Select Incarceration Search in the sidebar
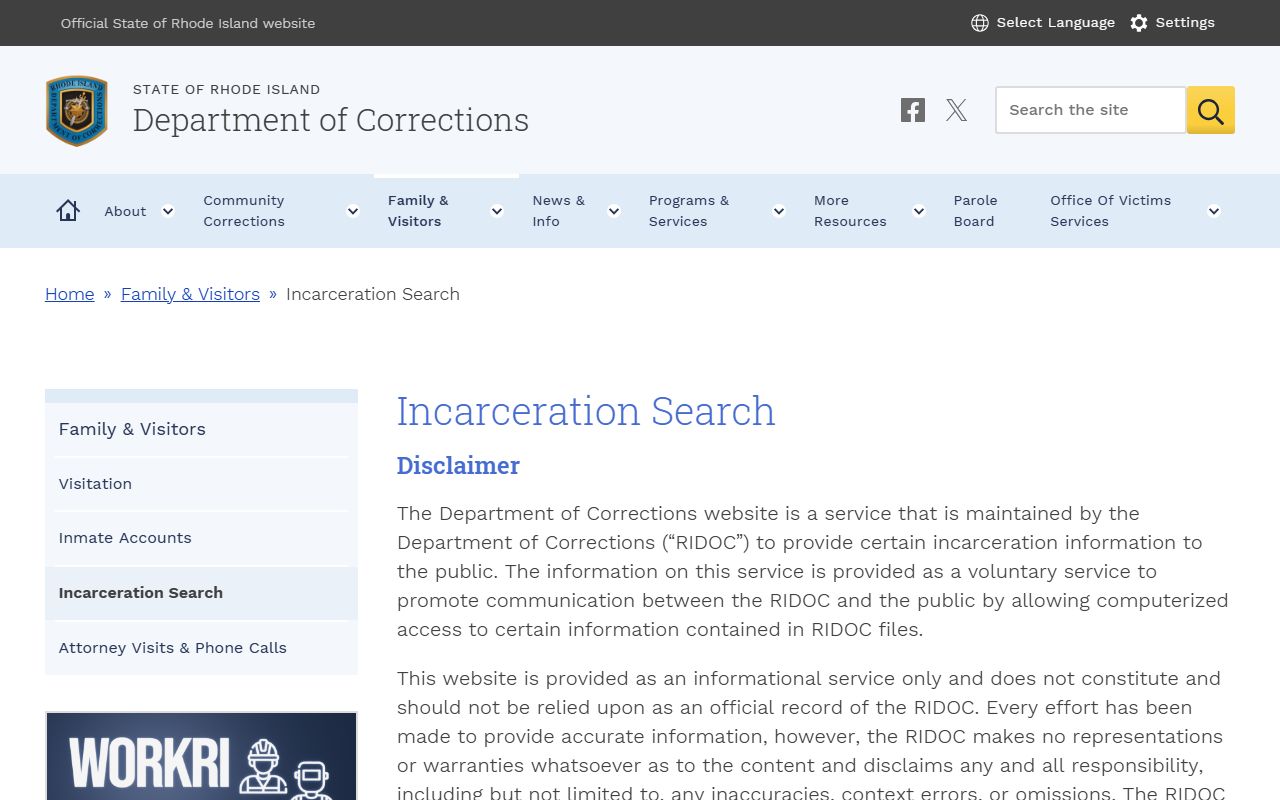The image size is (1280, 800). [x=201, y=593]
